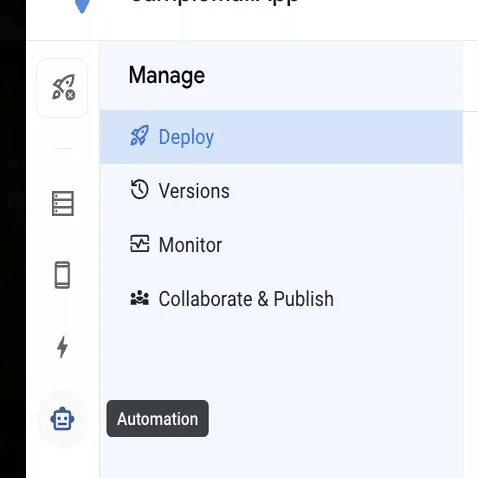Click the people group icon beside Collaborate
This screenshot has width=478, height=478.
pos(139,298)
